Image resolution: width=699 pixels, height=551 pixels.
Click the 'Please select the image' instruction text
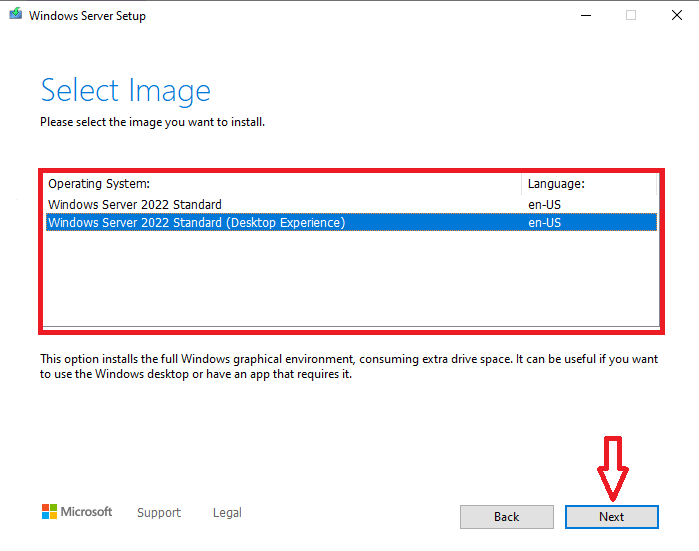[152, 122]
